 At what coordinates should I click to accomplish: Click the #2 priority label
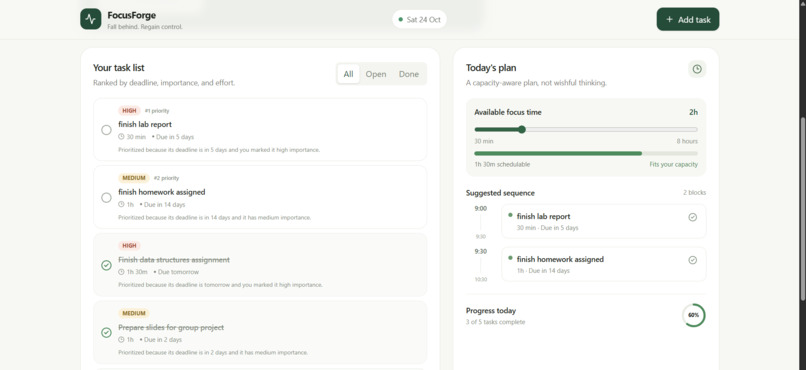(166, 178)
